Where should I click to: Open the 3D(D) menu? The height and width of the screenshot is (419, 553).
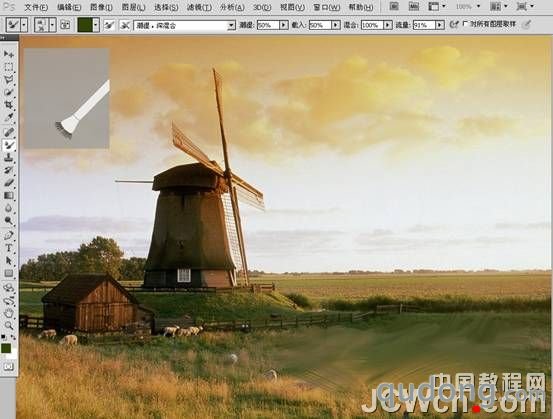tap(262, 7)
